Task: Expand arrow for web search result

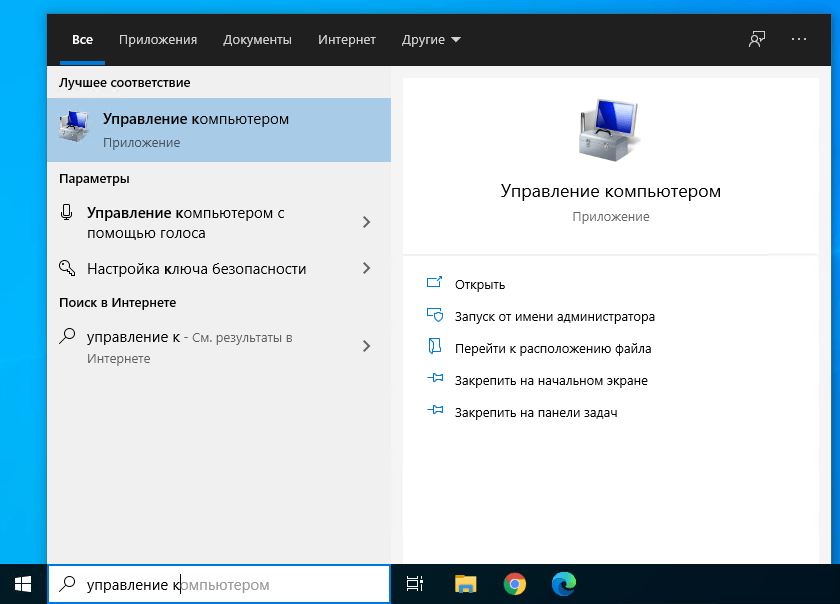Action: pos(366,346)
